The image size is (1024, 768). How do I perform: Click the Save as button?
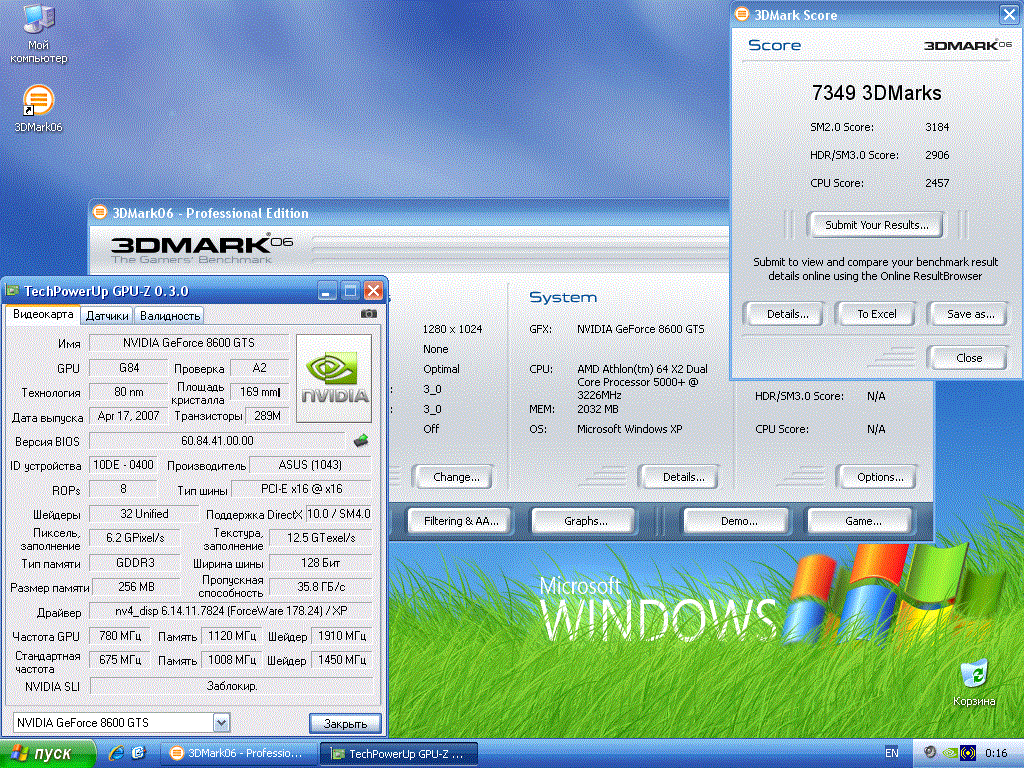tap(970, 313)
